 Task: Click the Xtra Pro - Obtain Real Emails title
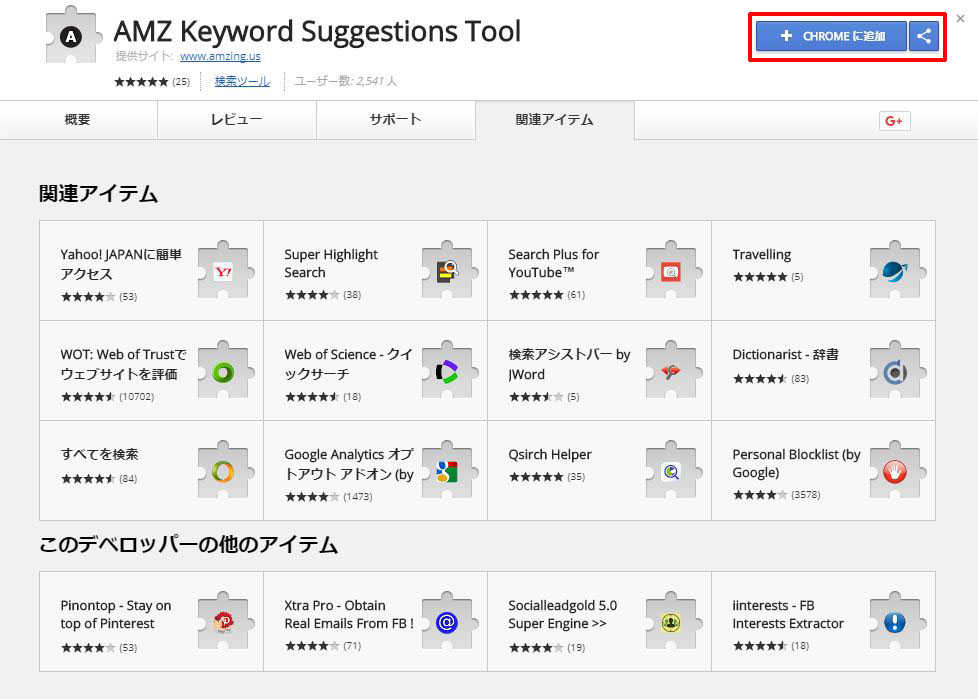[349, 614]
